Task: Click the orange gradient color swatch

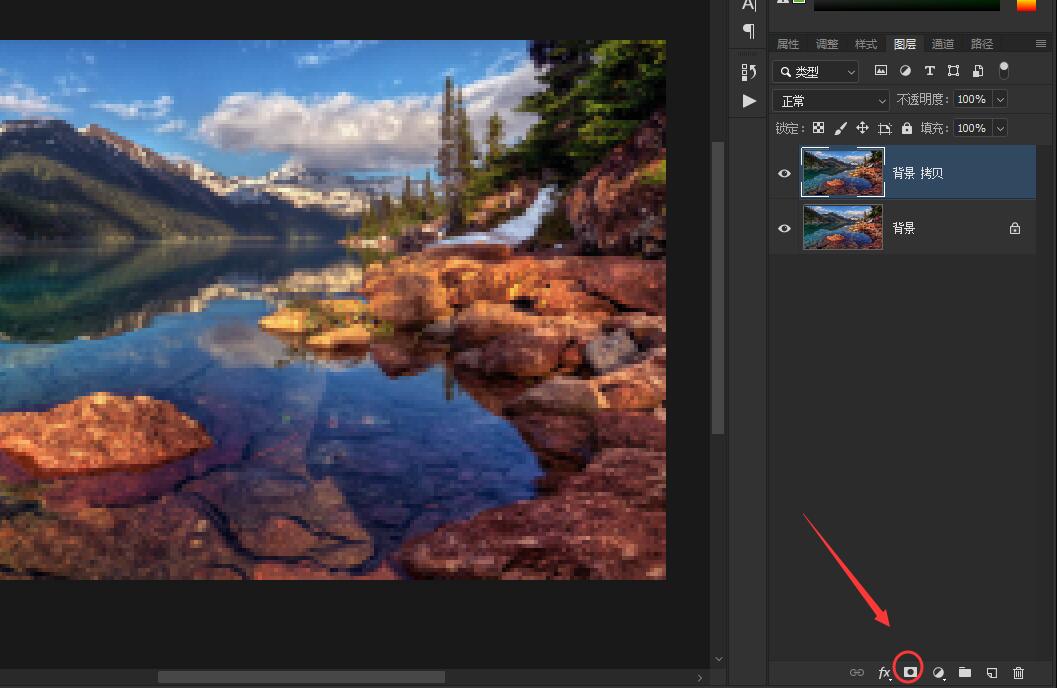Action: 1026,5
